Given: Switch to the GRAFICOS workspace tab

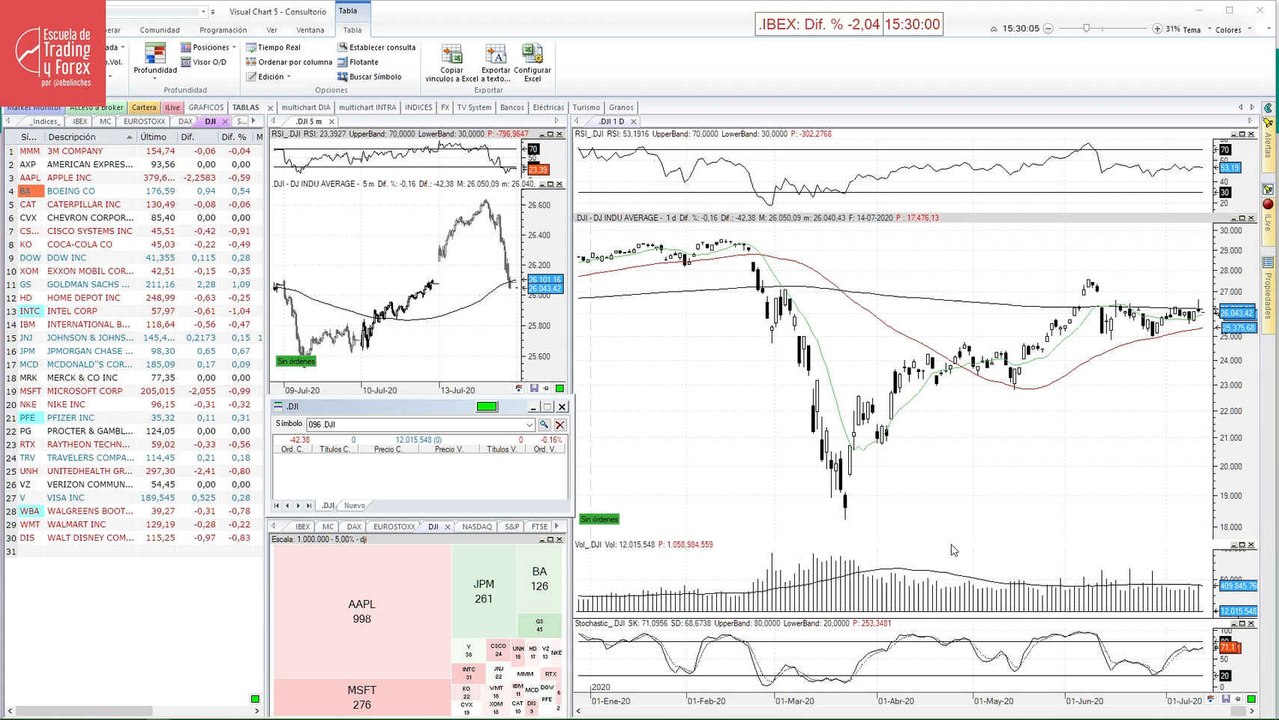Looking at the screenshot, I should (206, 107).
